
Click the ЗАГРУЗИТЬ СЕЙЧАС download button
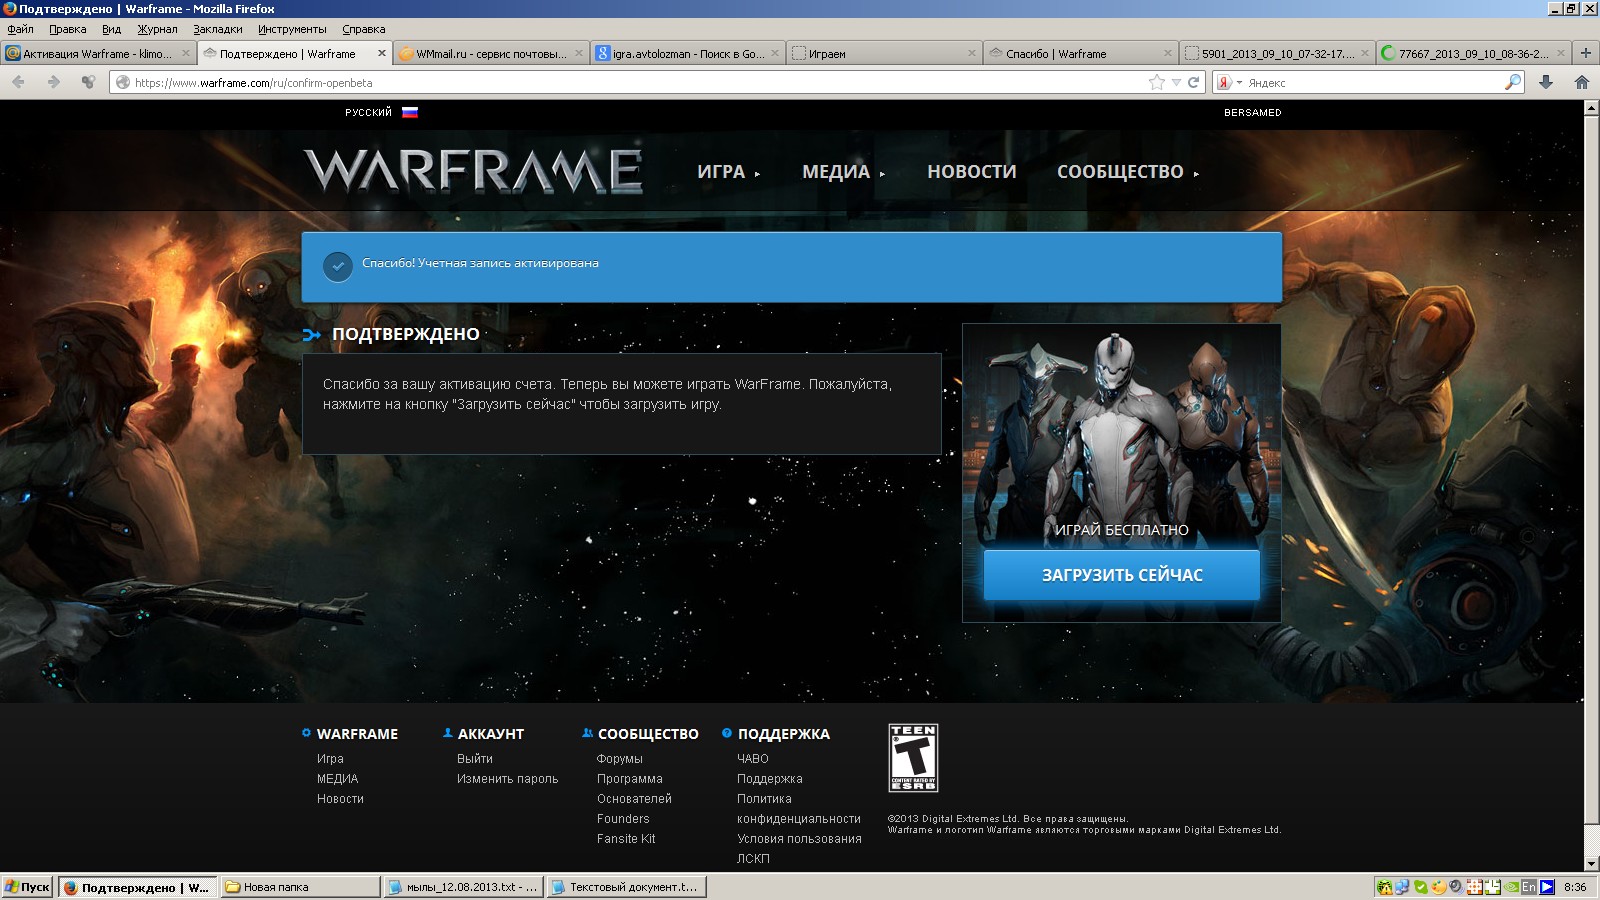[x=1122, y=575]
